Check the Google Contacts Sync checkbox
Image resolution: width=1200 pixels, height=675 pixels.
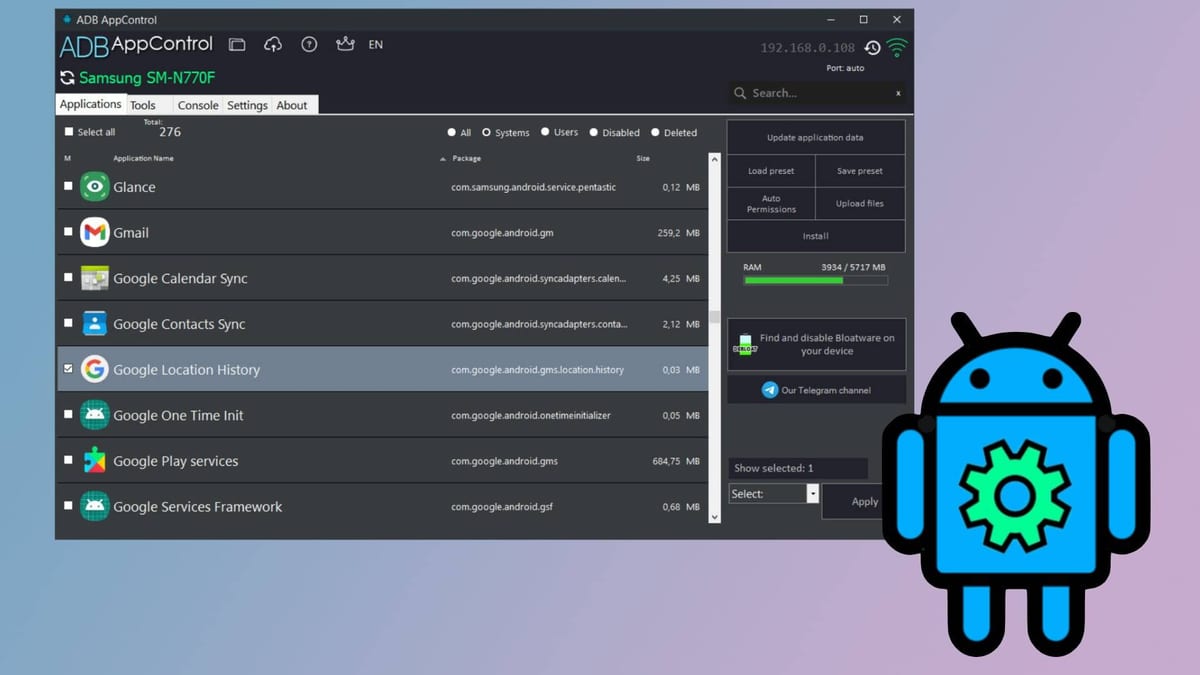pyautogui.click(x=68, y=323)
